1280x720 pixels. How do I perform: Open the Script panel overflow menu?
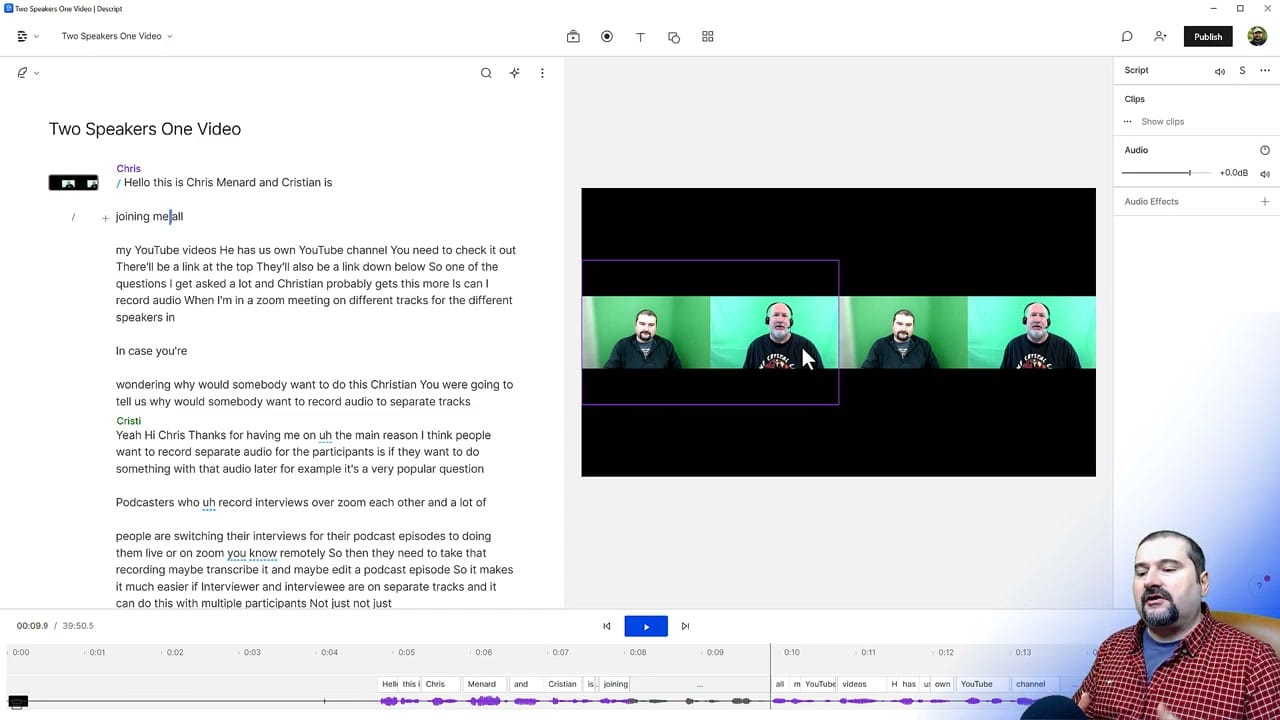pos(1265,70)
